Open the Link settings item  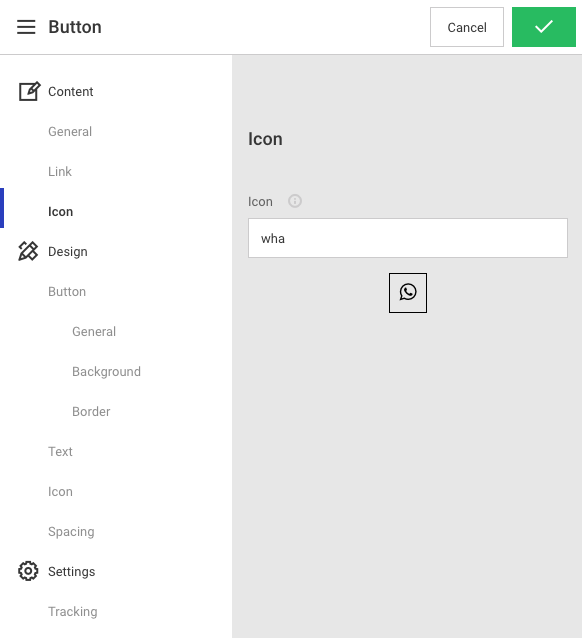tap(60, 171)
